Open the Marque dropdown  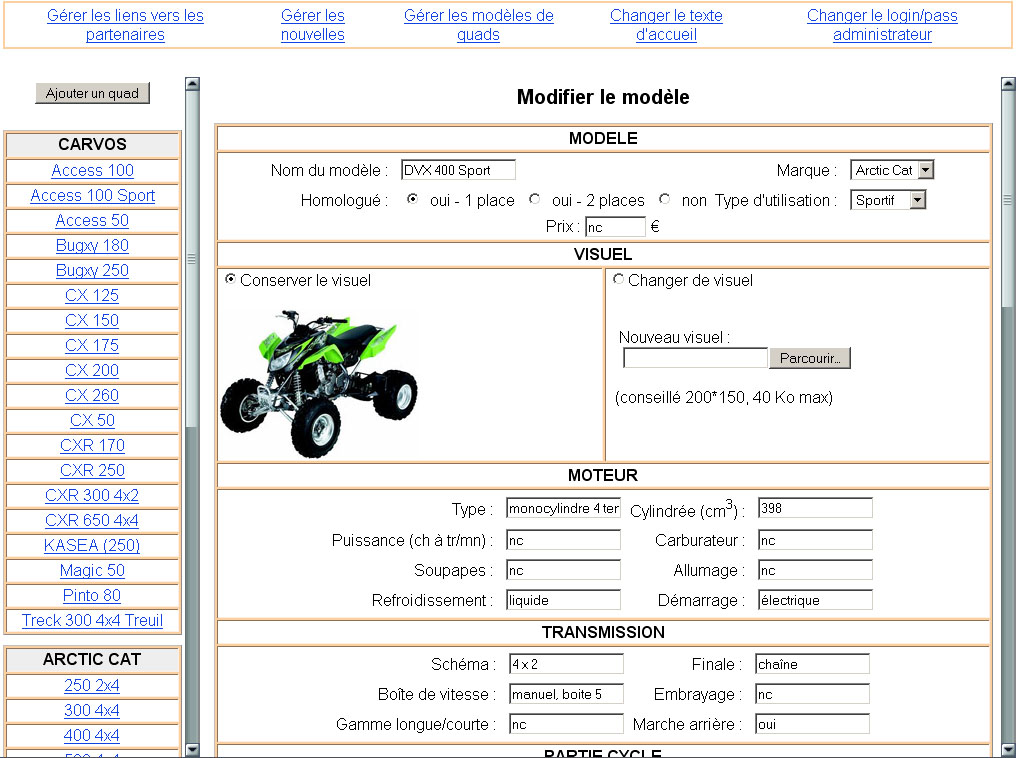892,170
